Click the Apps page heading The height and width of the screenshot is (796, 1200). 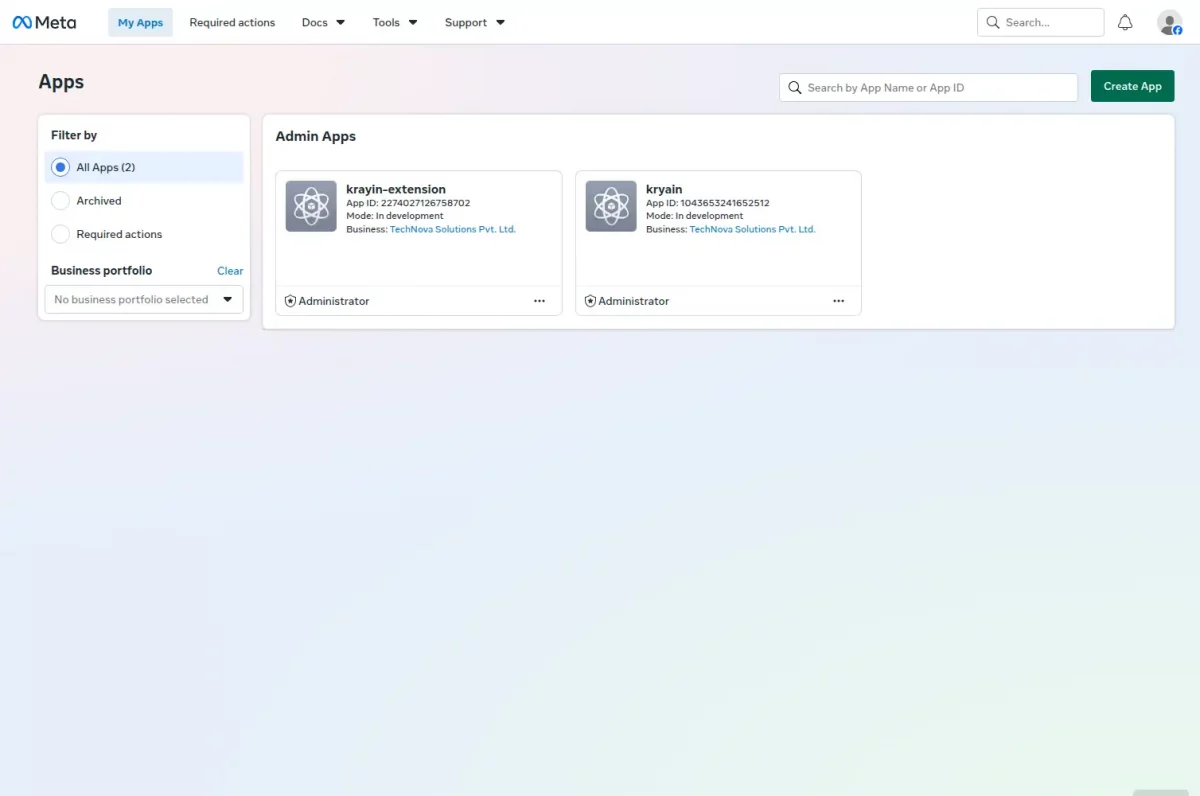(61, 82)
